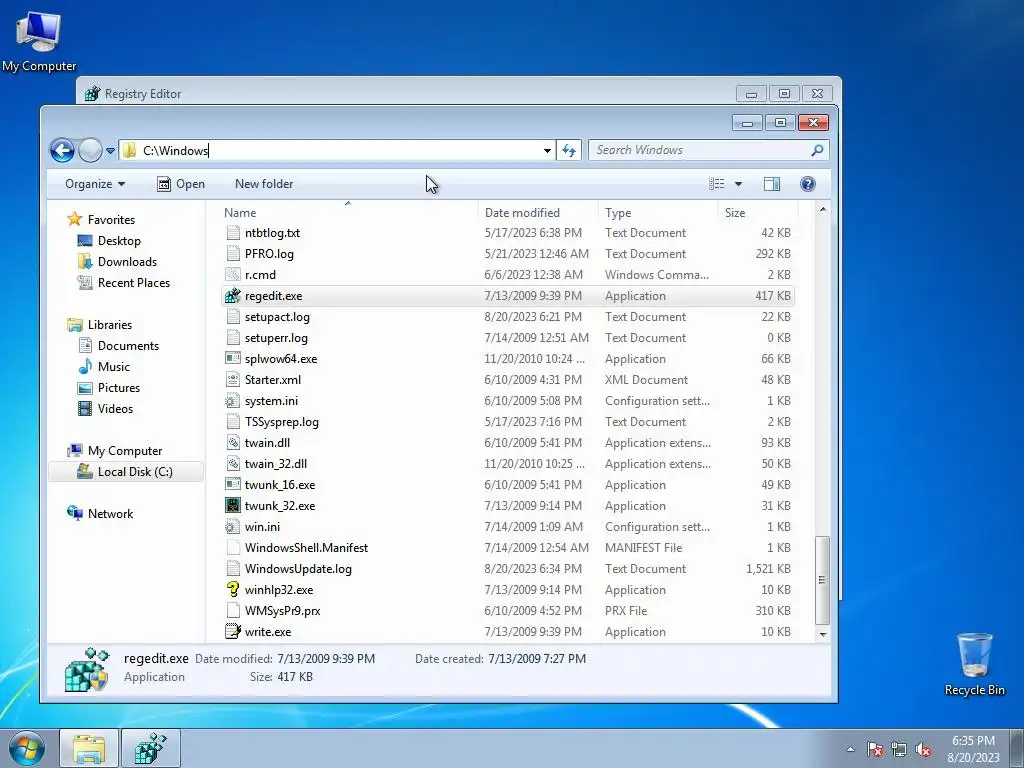Click the Back navigation arrow button
Image resolution: width=1024 pixels, height=768 pixels.
[62, 151]
